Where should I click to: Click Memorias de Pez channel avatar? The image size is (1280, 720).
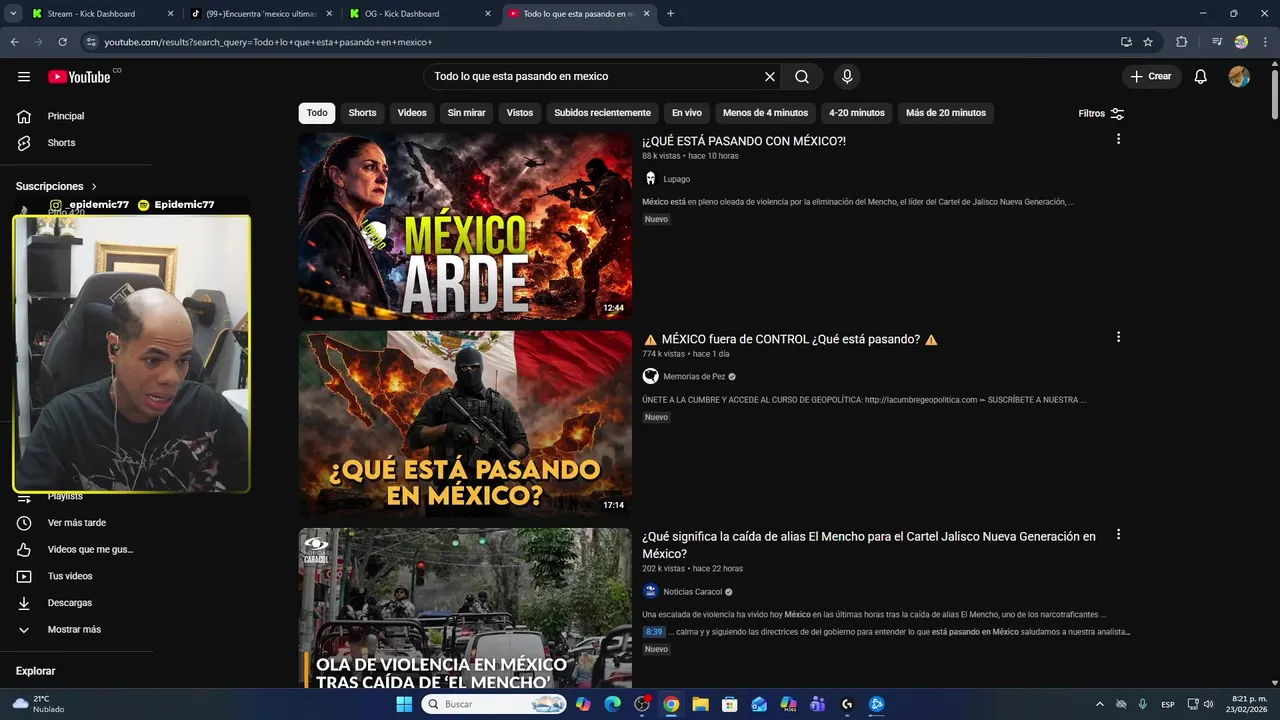coord(650,377)
